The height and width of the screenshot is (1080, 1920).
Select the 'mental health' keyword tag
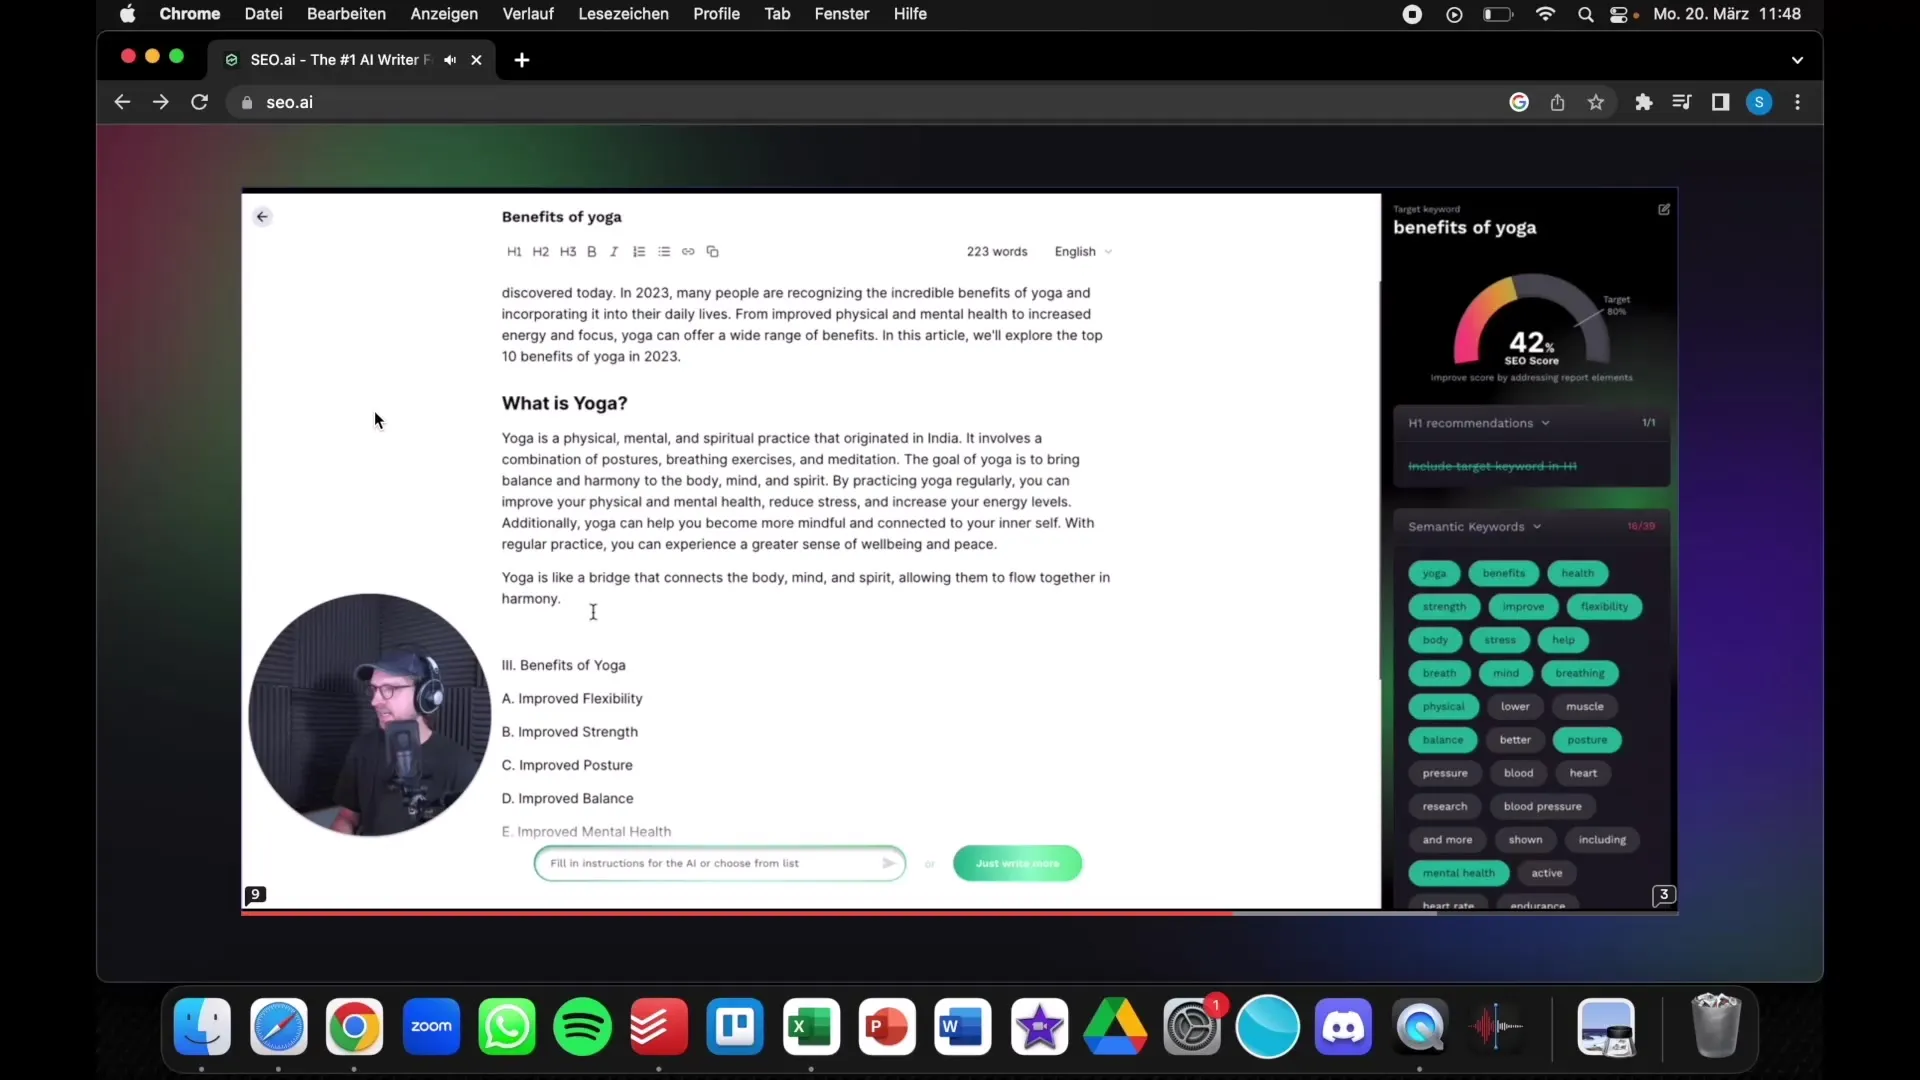[1458, 872]
